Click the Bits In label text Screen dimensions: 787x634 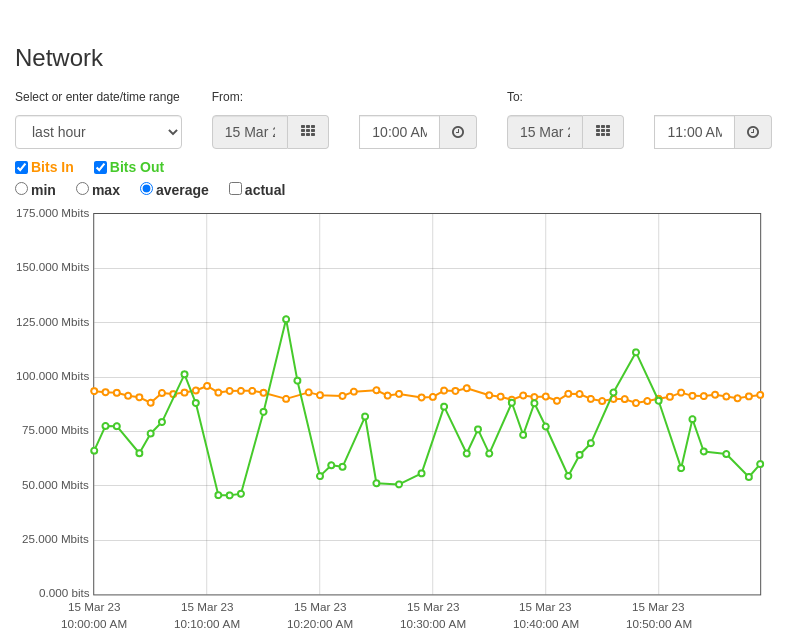[x=52, y=167]
